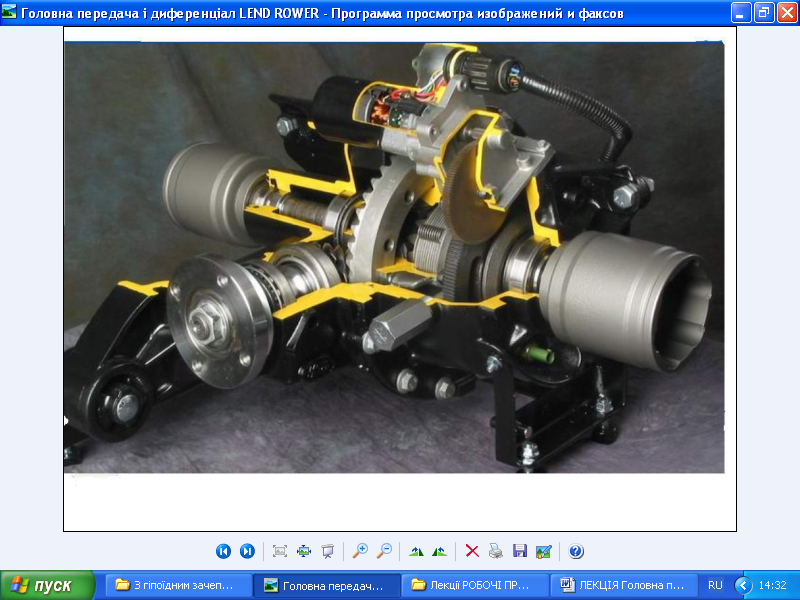Print the current image
Image resolution: width=800 pixels, height=600 pixels.
click(x=496, y=552)
